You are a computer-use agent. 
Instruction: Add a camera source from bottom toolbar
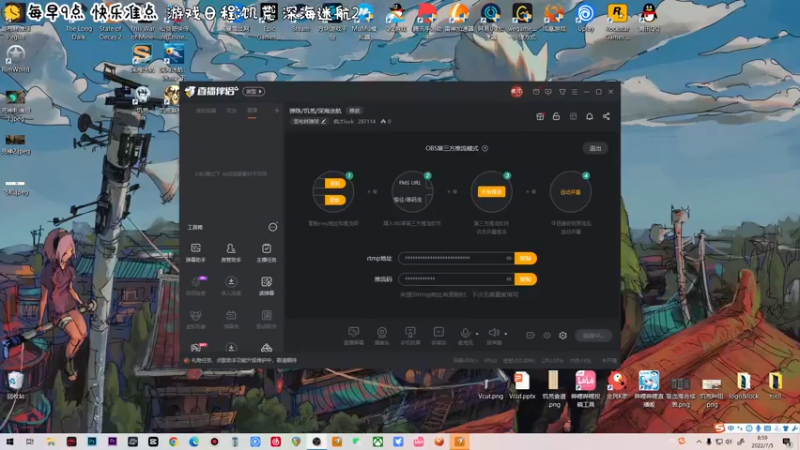[x=382, y=335]
